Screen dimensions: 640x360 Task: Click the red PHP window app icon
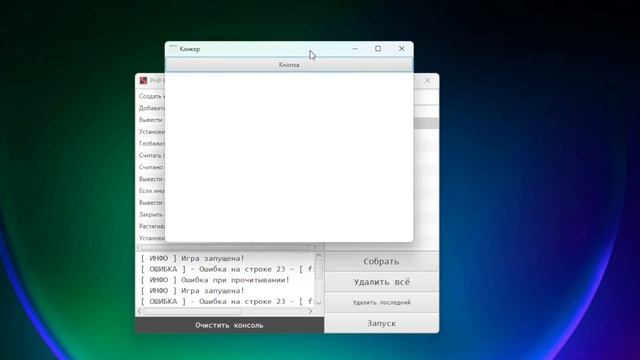pyautogui.click(x=143, y=81)
